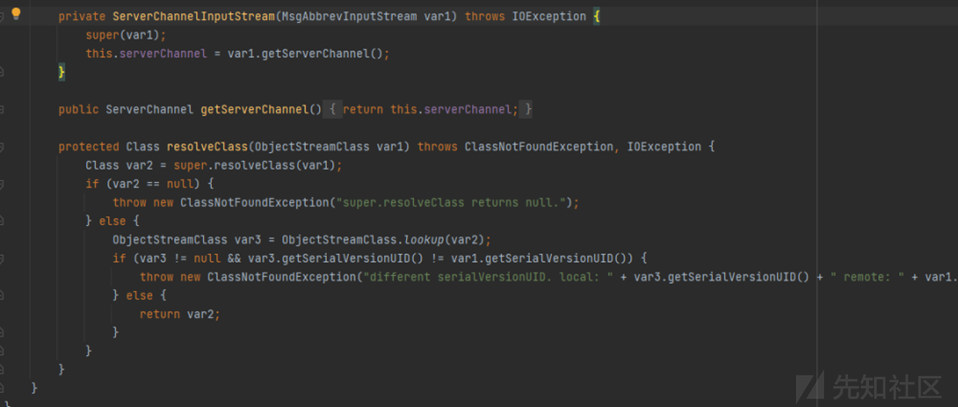Toggle fold marker on 'if (var2 == null)' line
958x407 pixels.
pyautogui.click(x=2, y=185)
